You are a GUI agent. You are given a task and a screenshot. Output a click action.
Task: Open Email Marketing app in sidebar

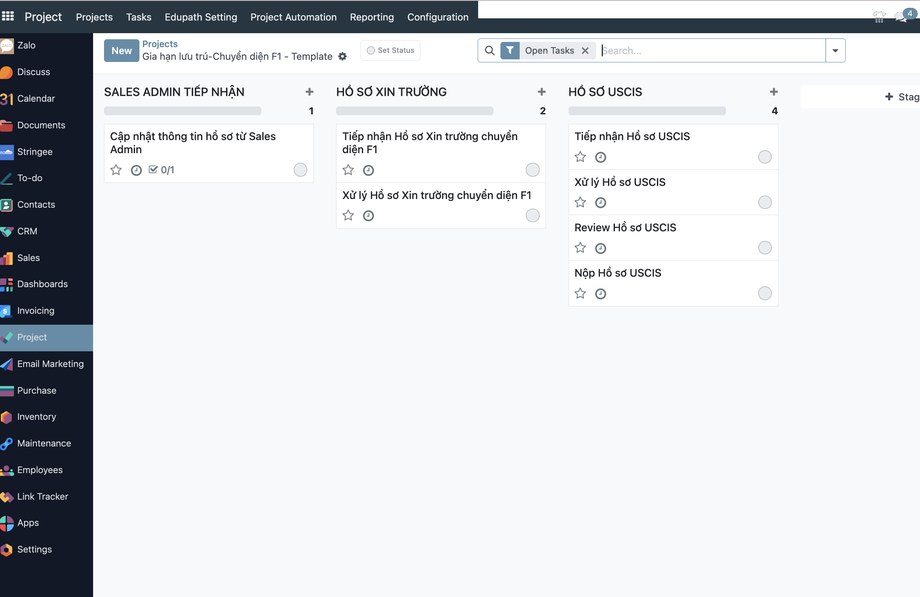click(46, 364)
